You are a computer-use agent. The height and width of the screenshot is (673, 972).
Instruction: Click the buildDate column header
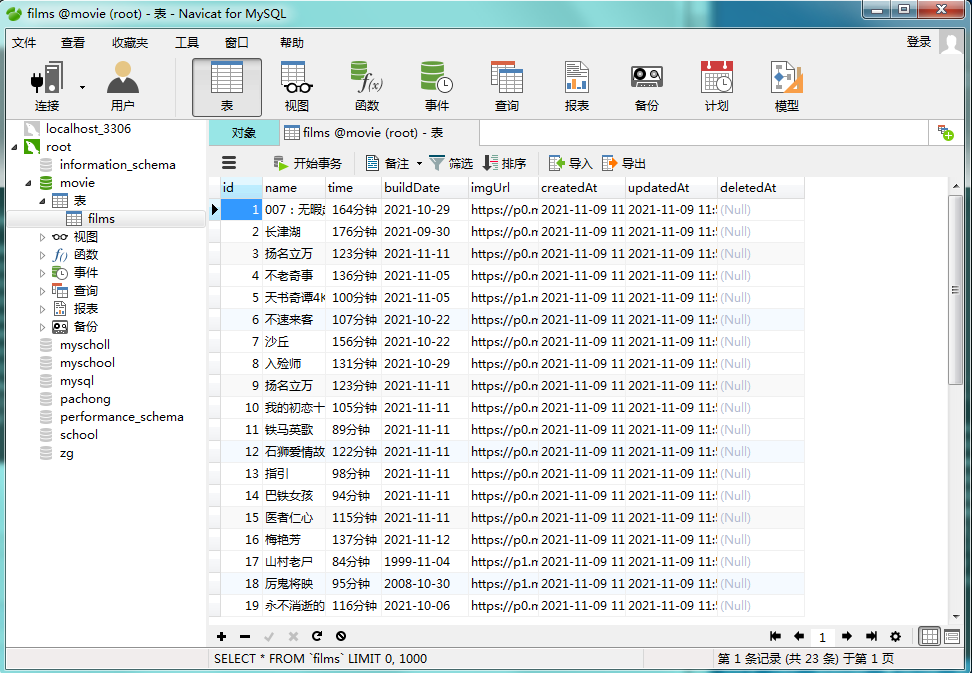pos(425,188)
